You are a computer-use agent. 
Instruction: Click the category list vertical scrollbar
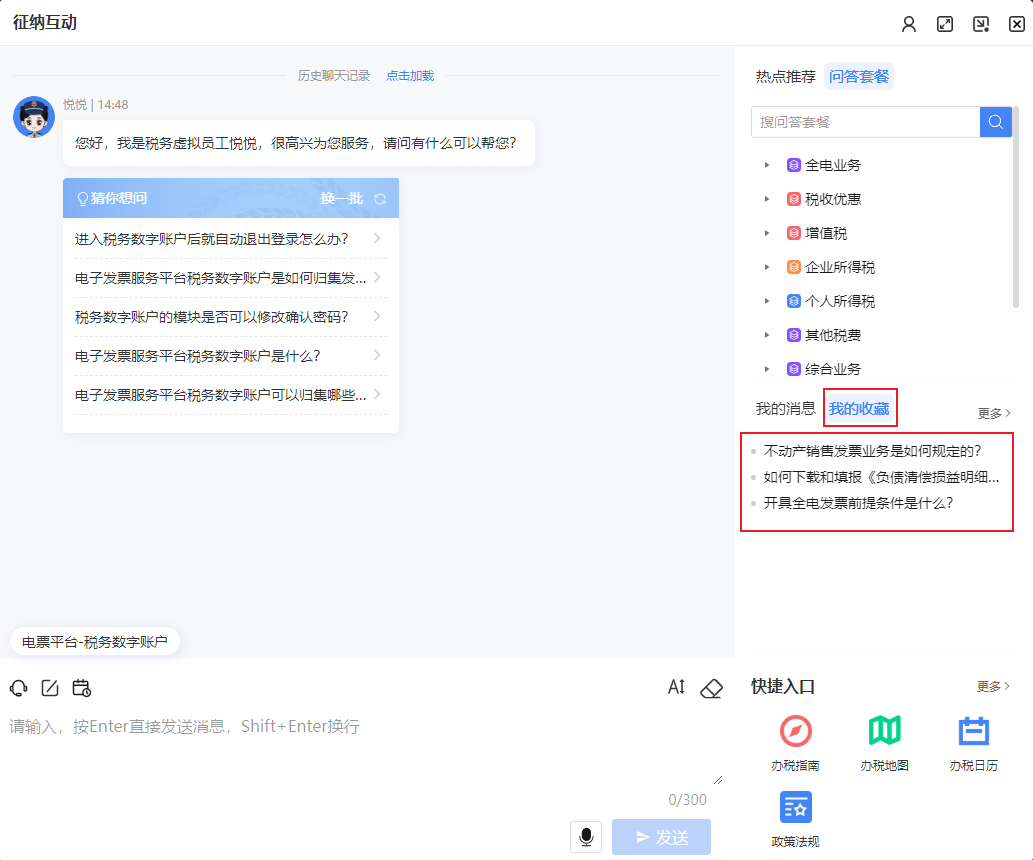coord(1015,207)
